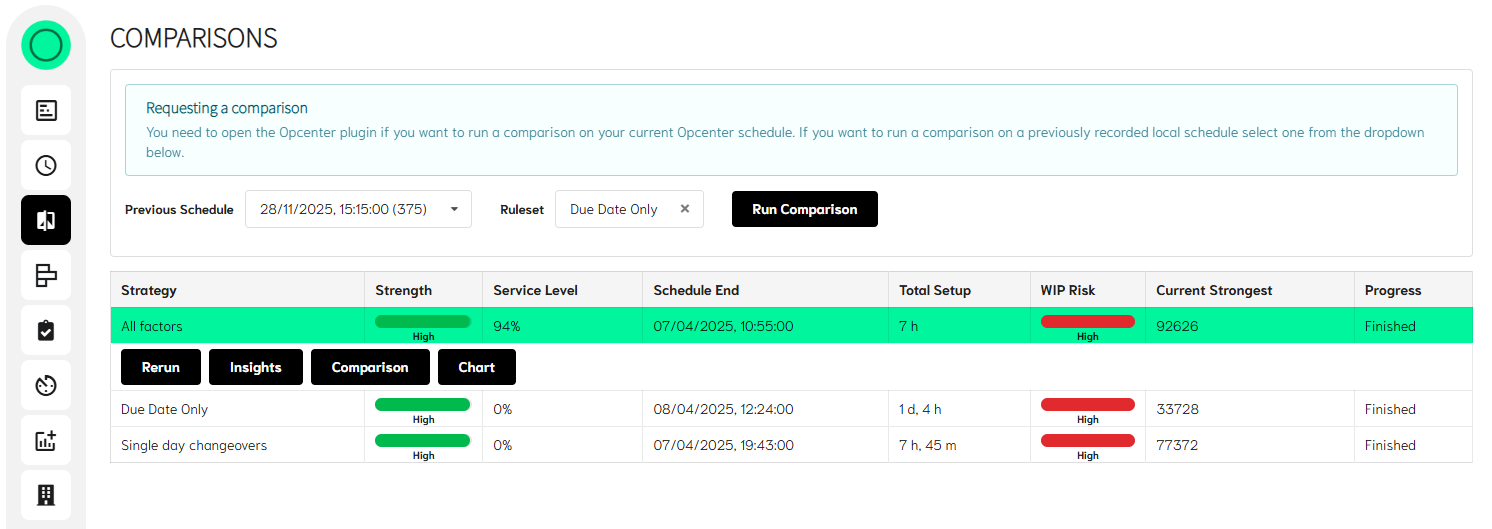
Task: Click the COMPARISONS page title
Action: [194, 38]
